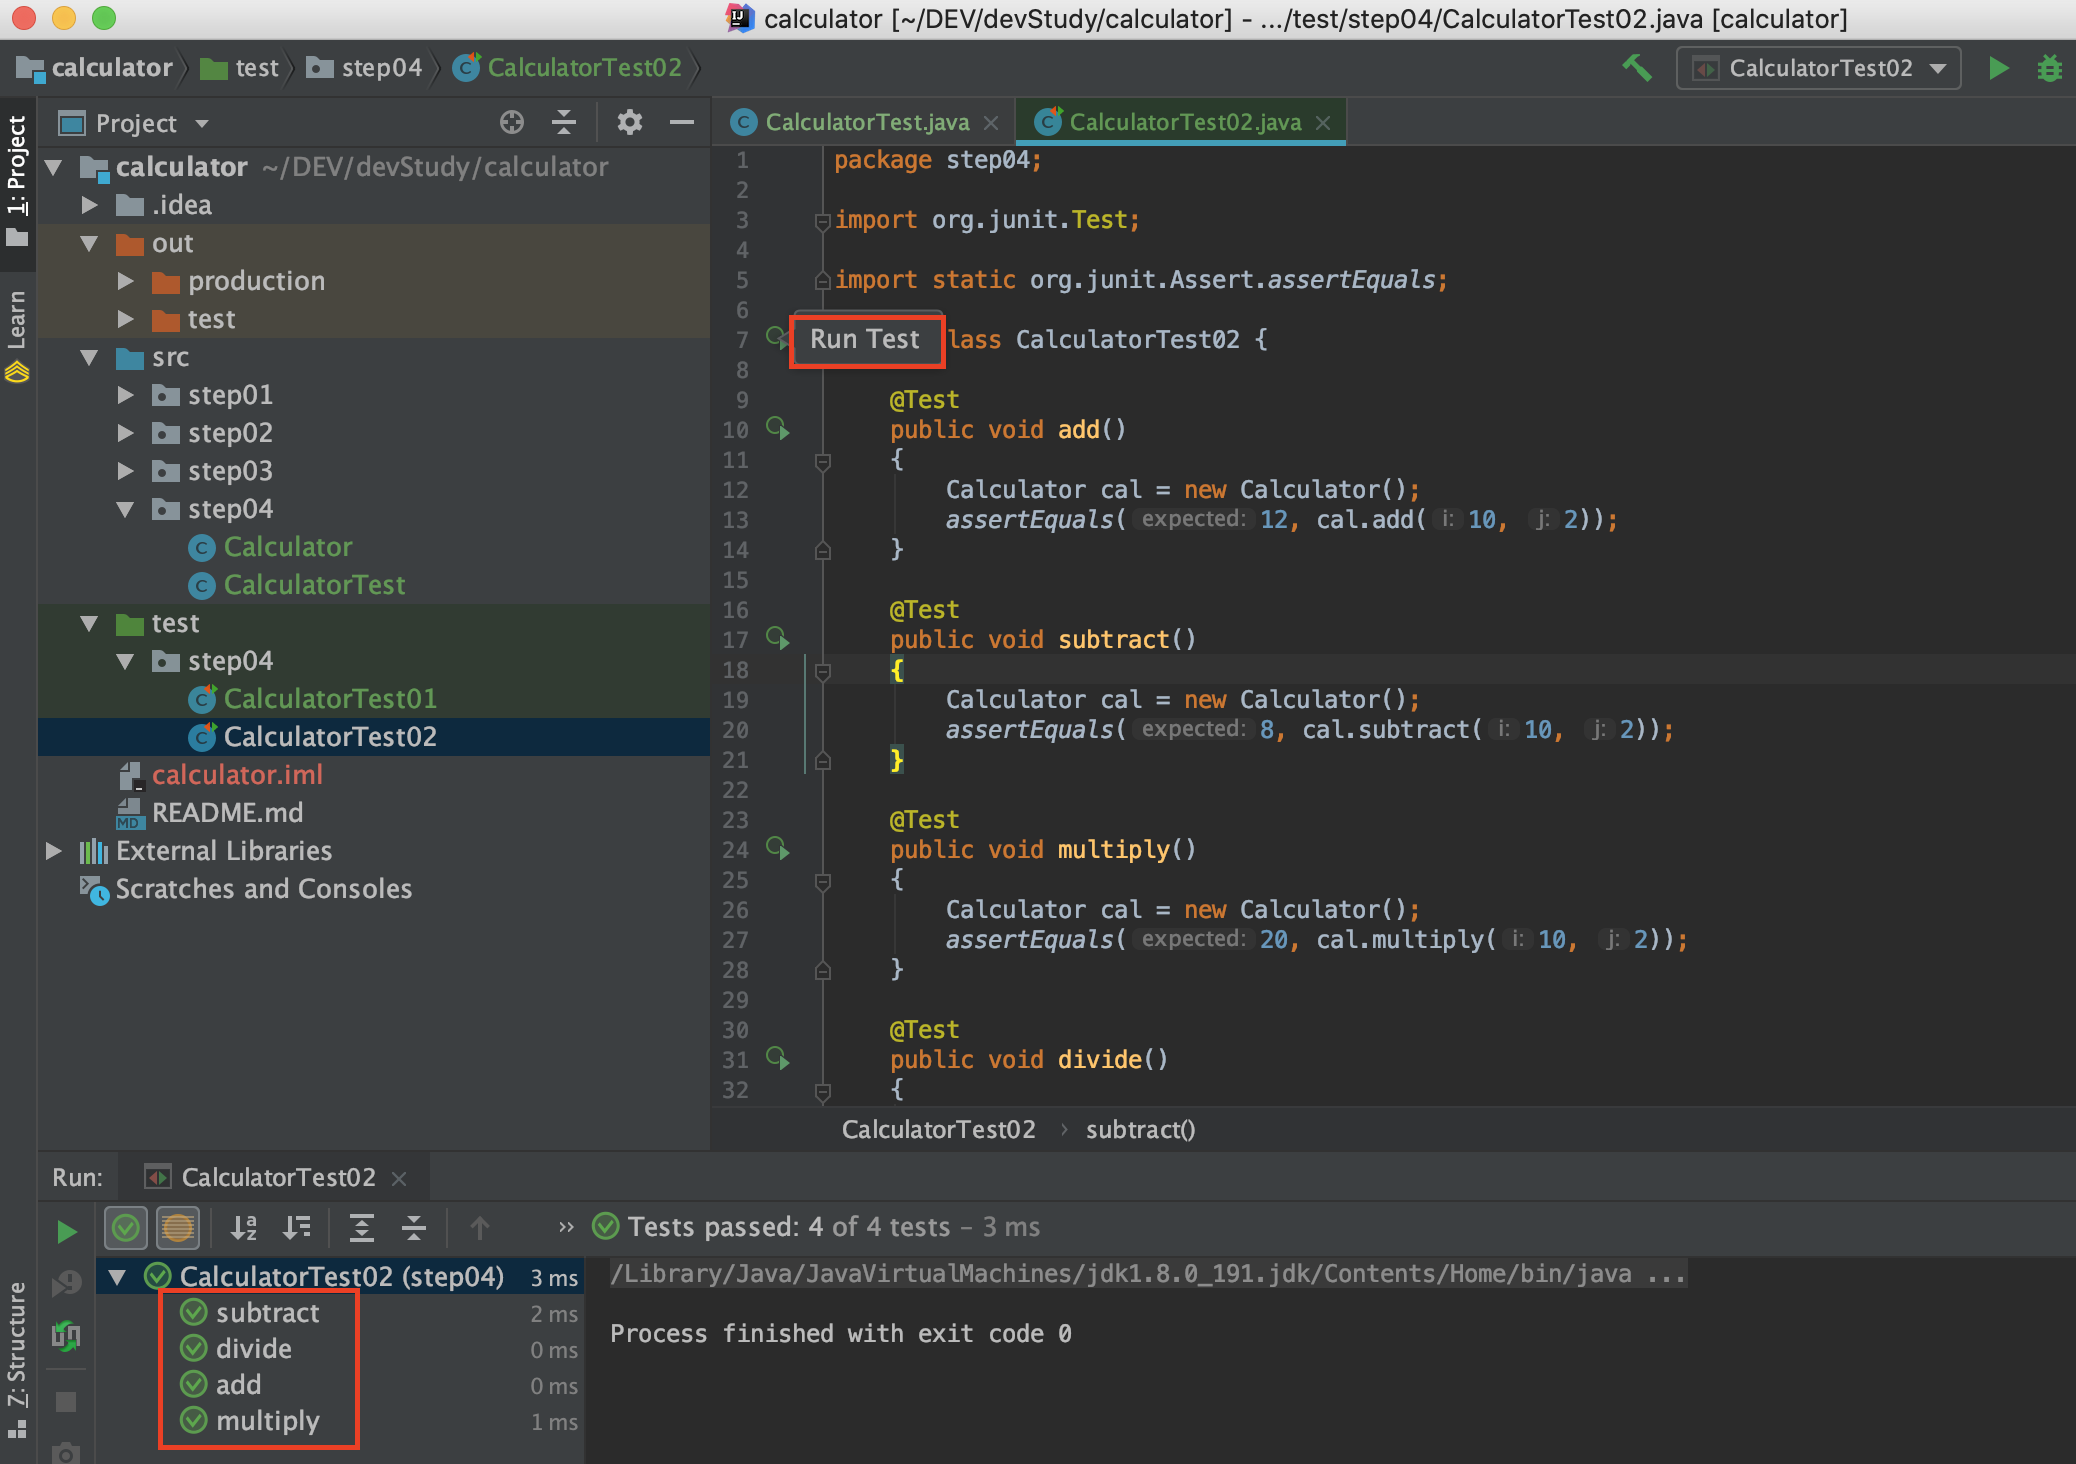
Task: Show more Run toolbar actions chevron
Action: click(x=566, y=1227)
